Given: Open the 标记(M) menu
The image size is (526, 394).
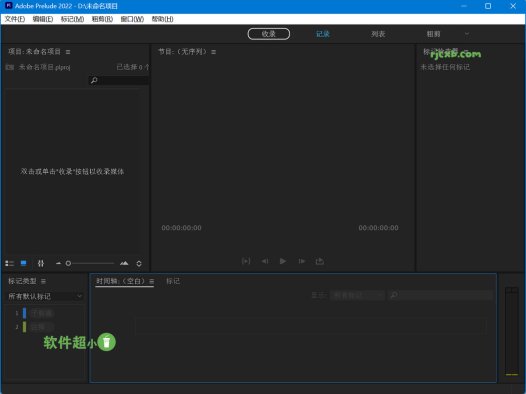Looking at the screenshot, I should point(72,19).
